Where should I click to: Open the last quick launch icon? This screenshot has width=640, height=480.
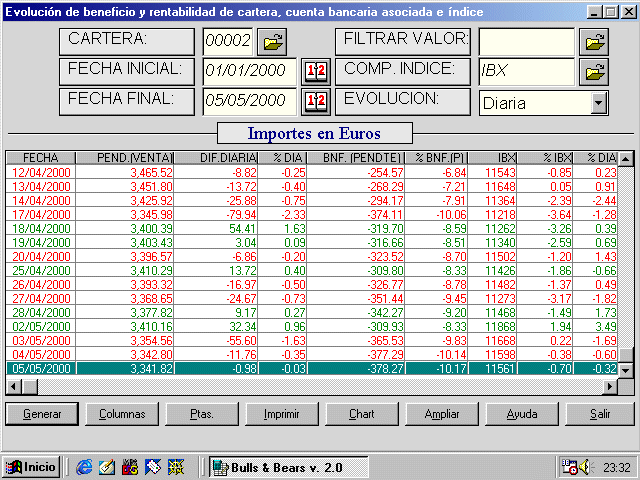point(176,467)
